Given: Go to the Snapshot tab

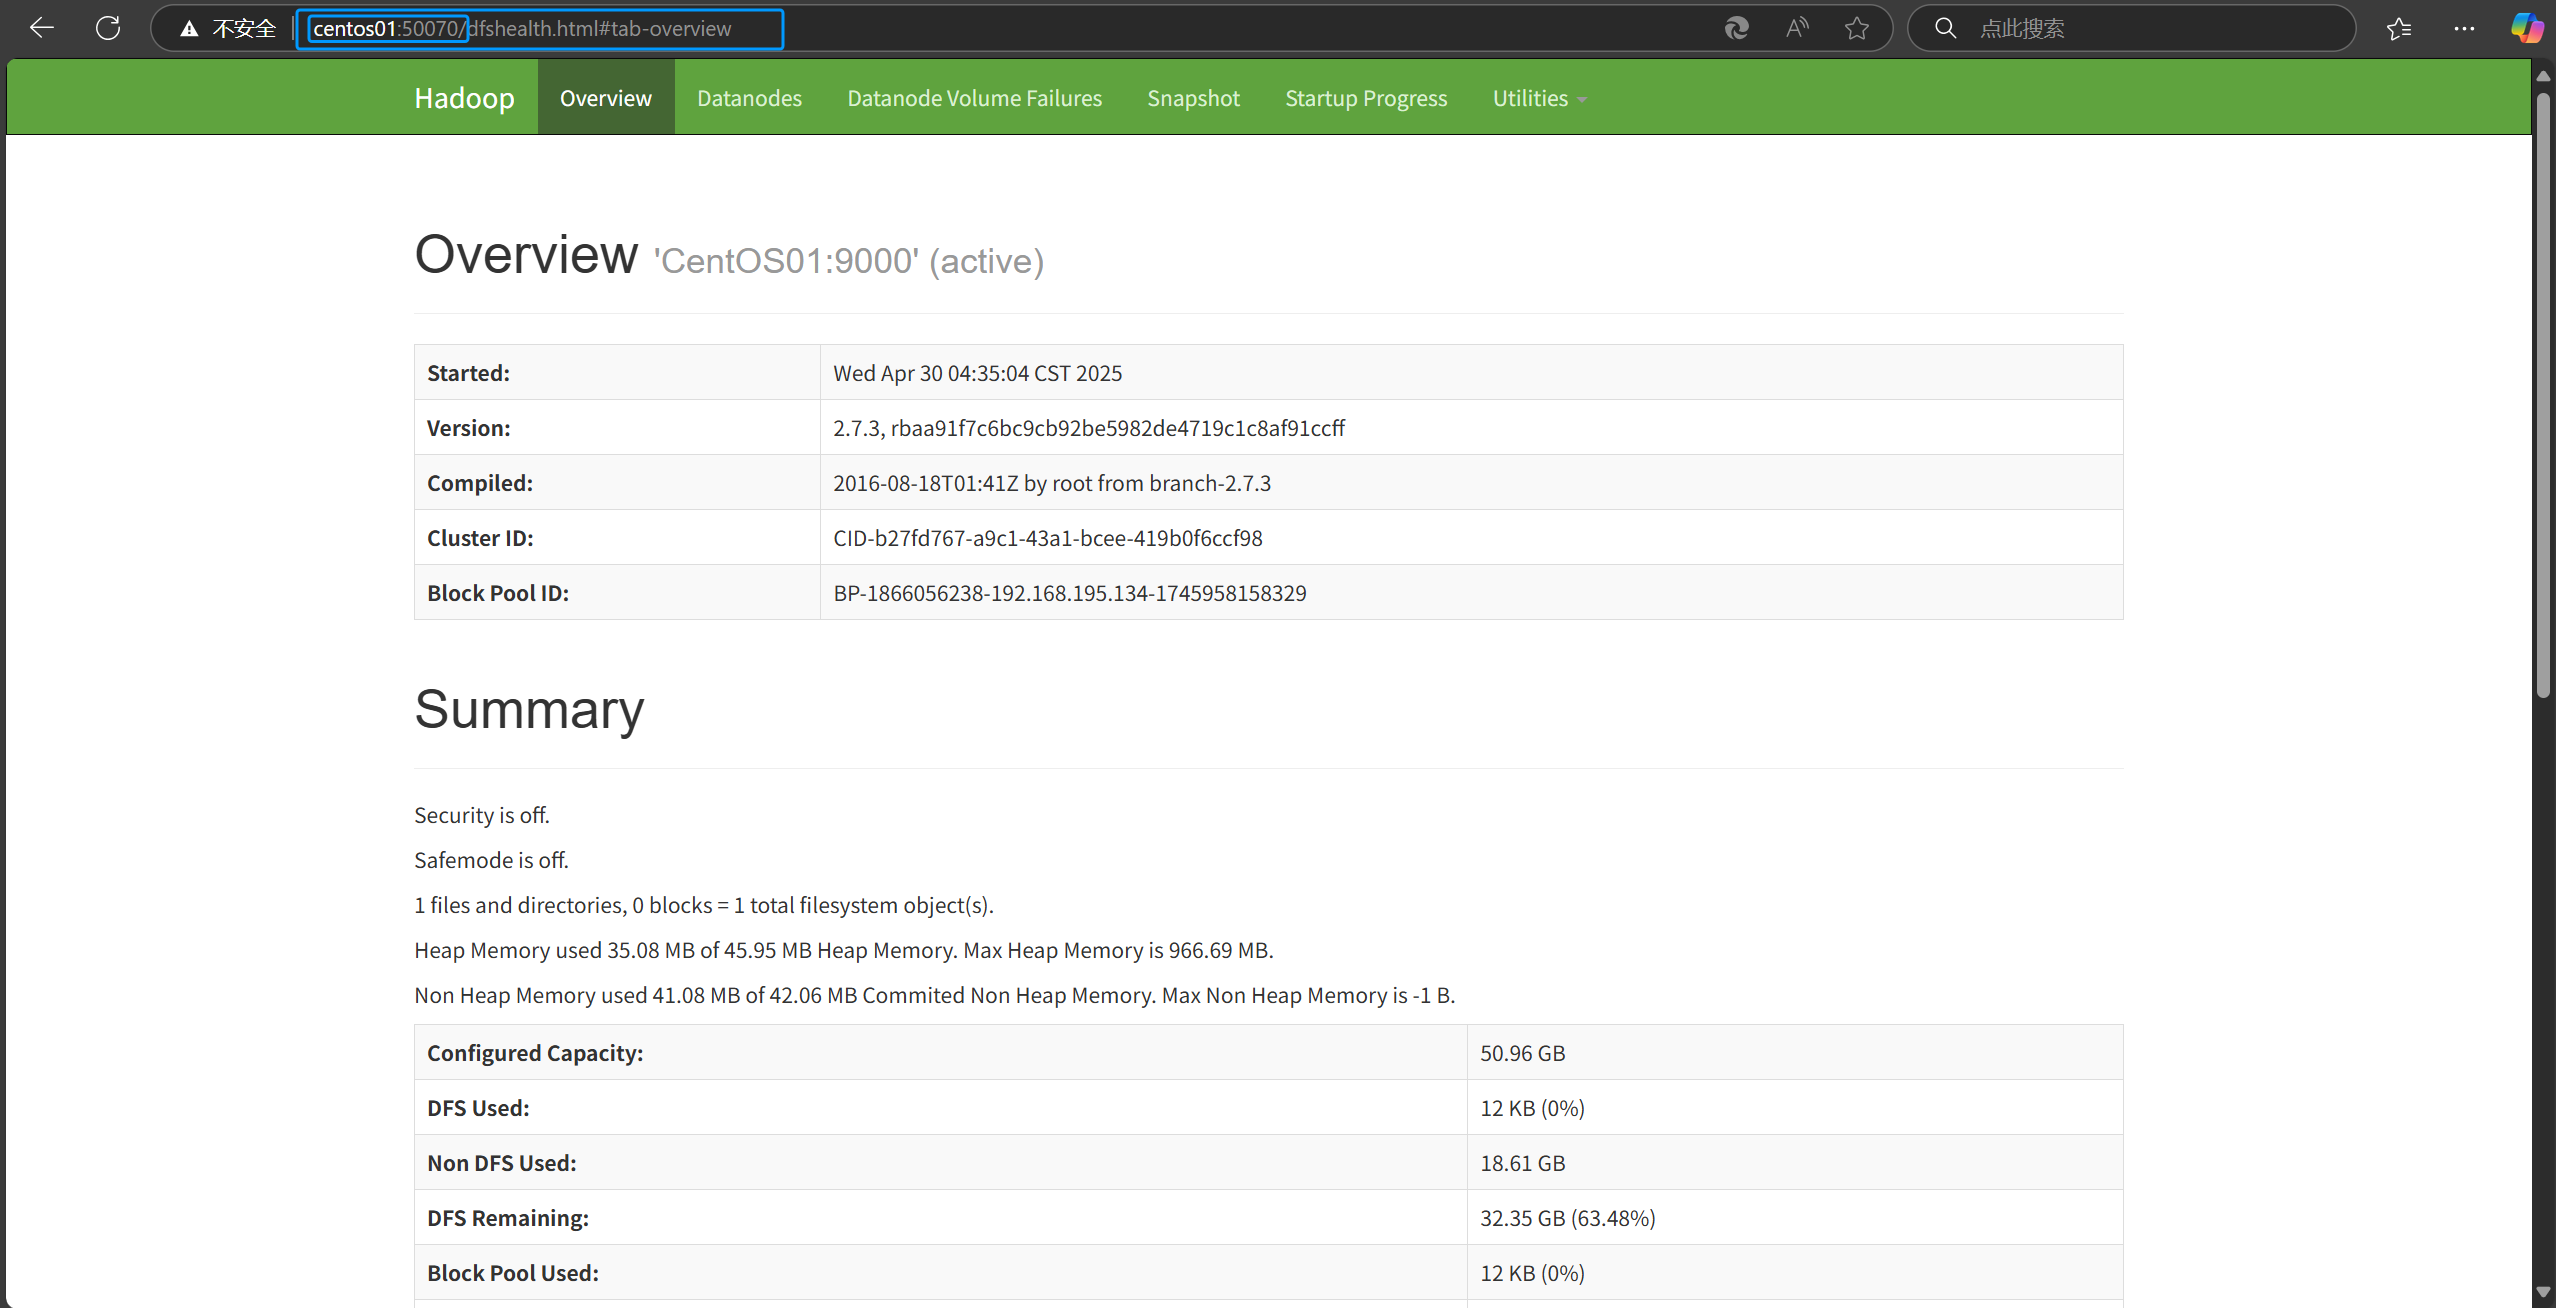Looking at the screenshot, I should (x=1193, y=98).
